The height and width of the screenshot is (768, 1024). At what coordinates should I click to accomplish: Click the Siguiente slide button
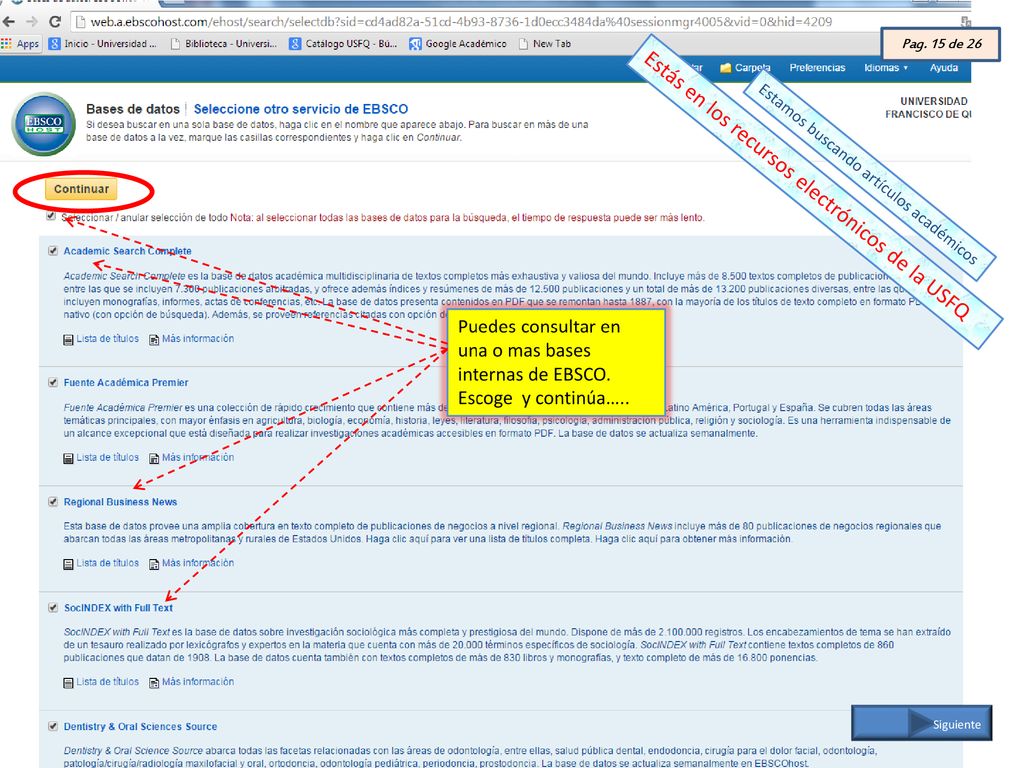click(x=921, y=724)
